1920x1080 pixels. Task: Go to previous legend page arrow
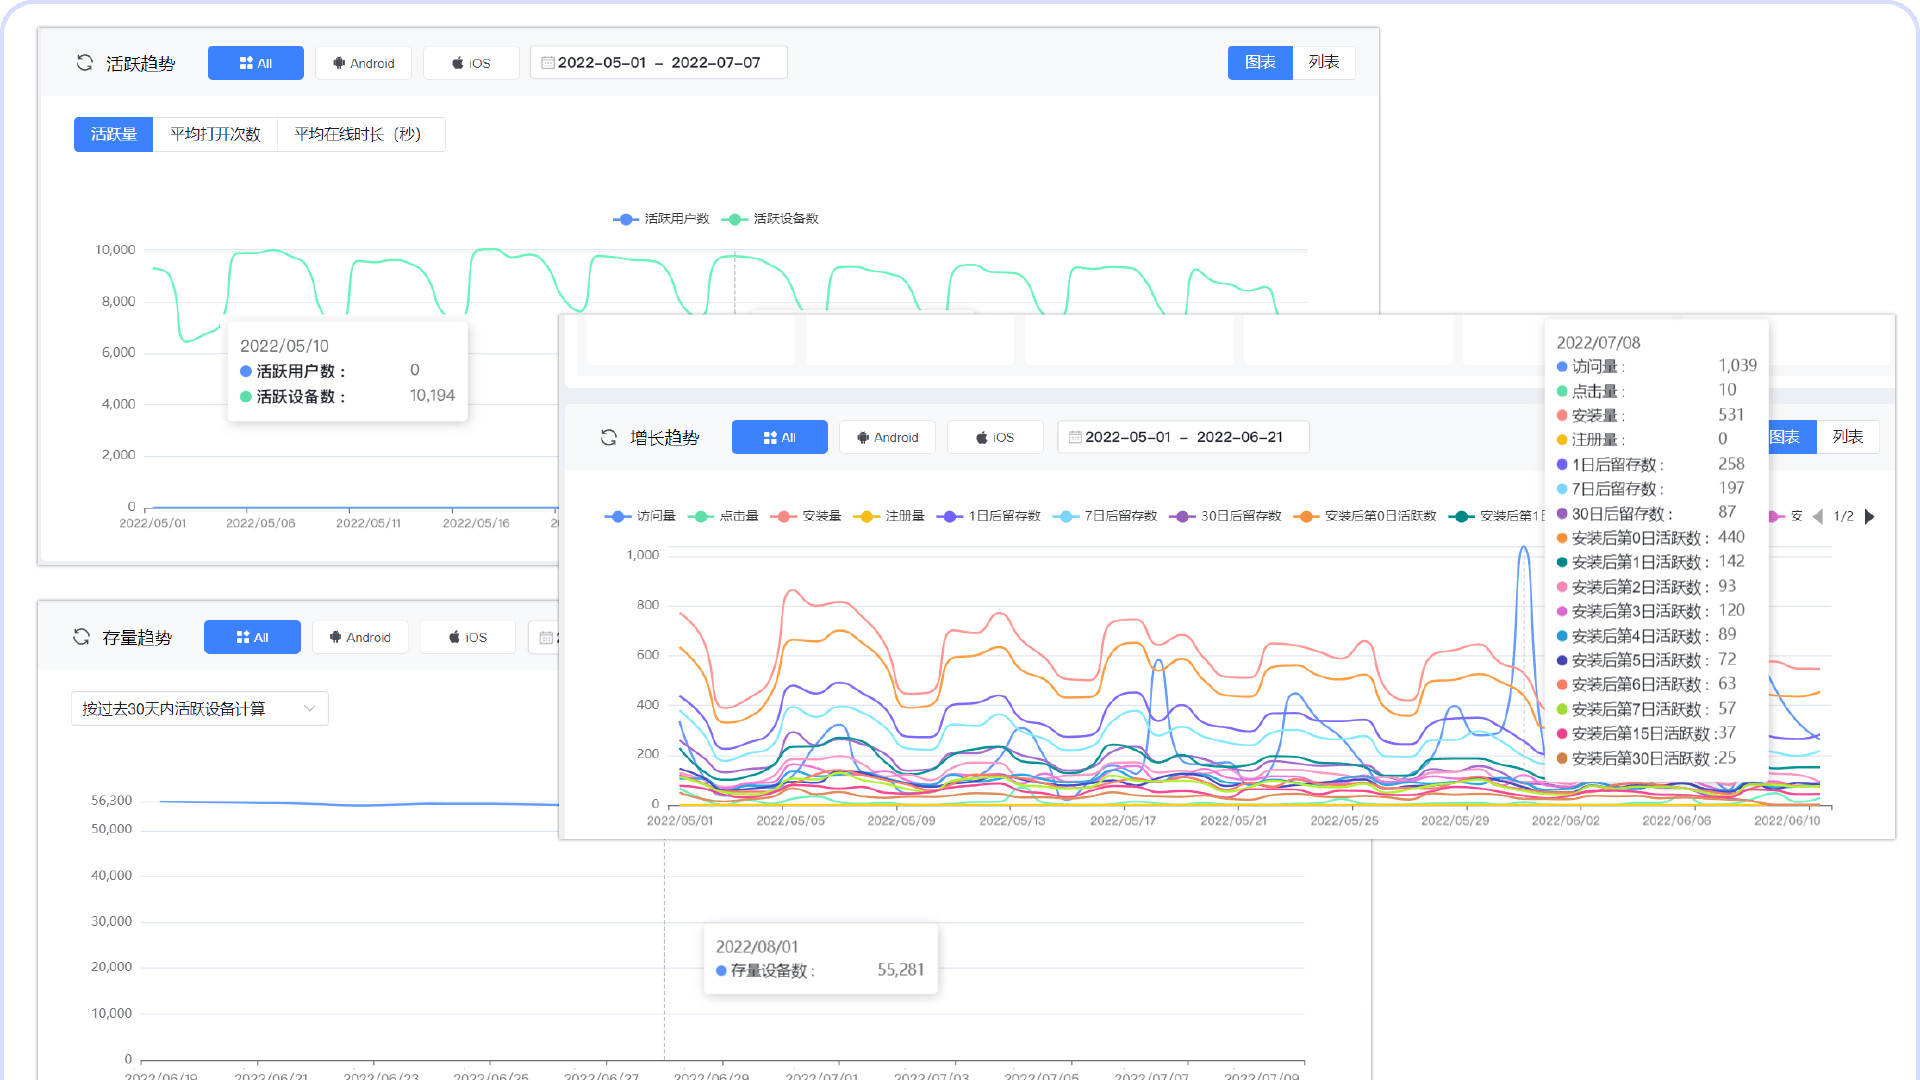point(1818,517)
